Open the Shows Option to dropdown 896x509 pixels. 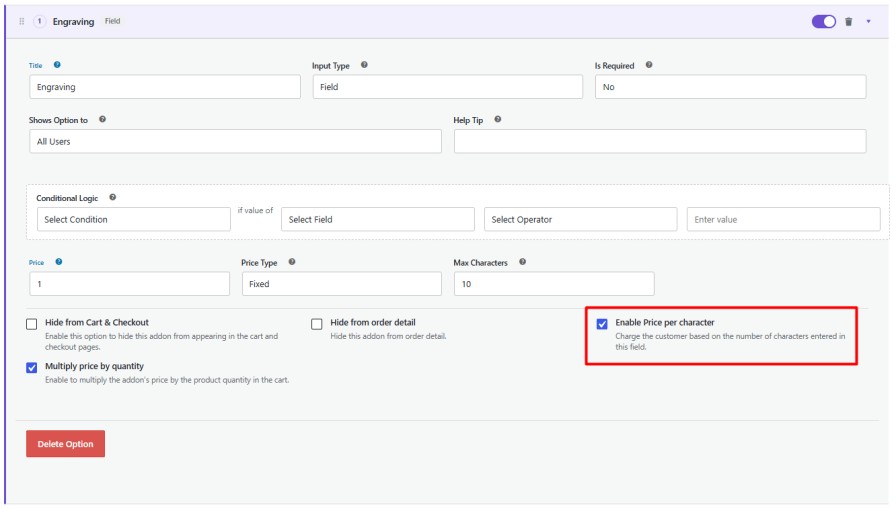tap(235, 141)
